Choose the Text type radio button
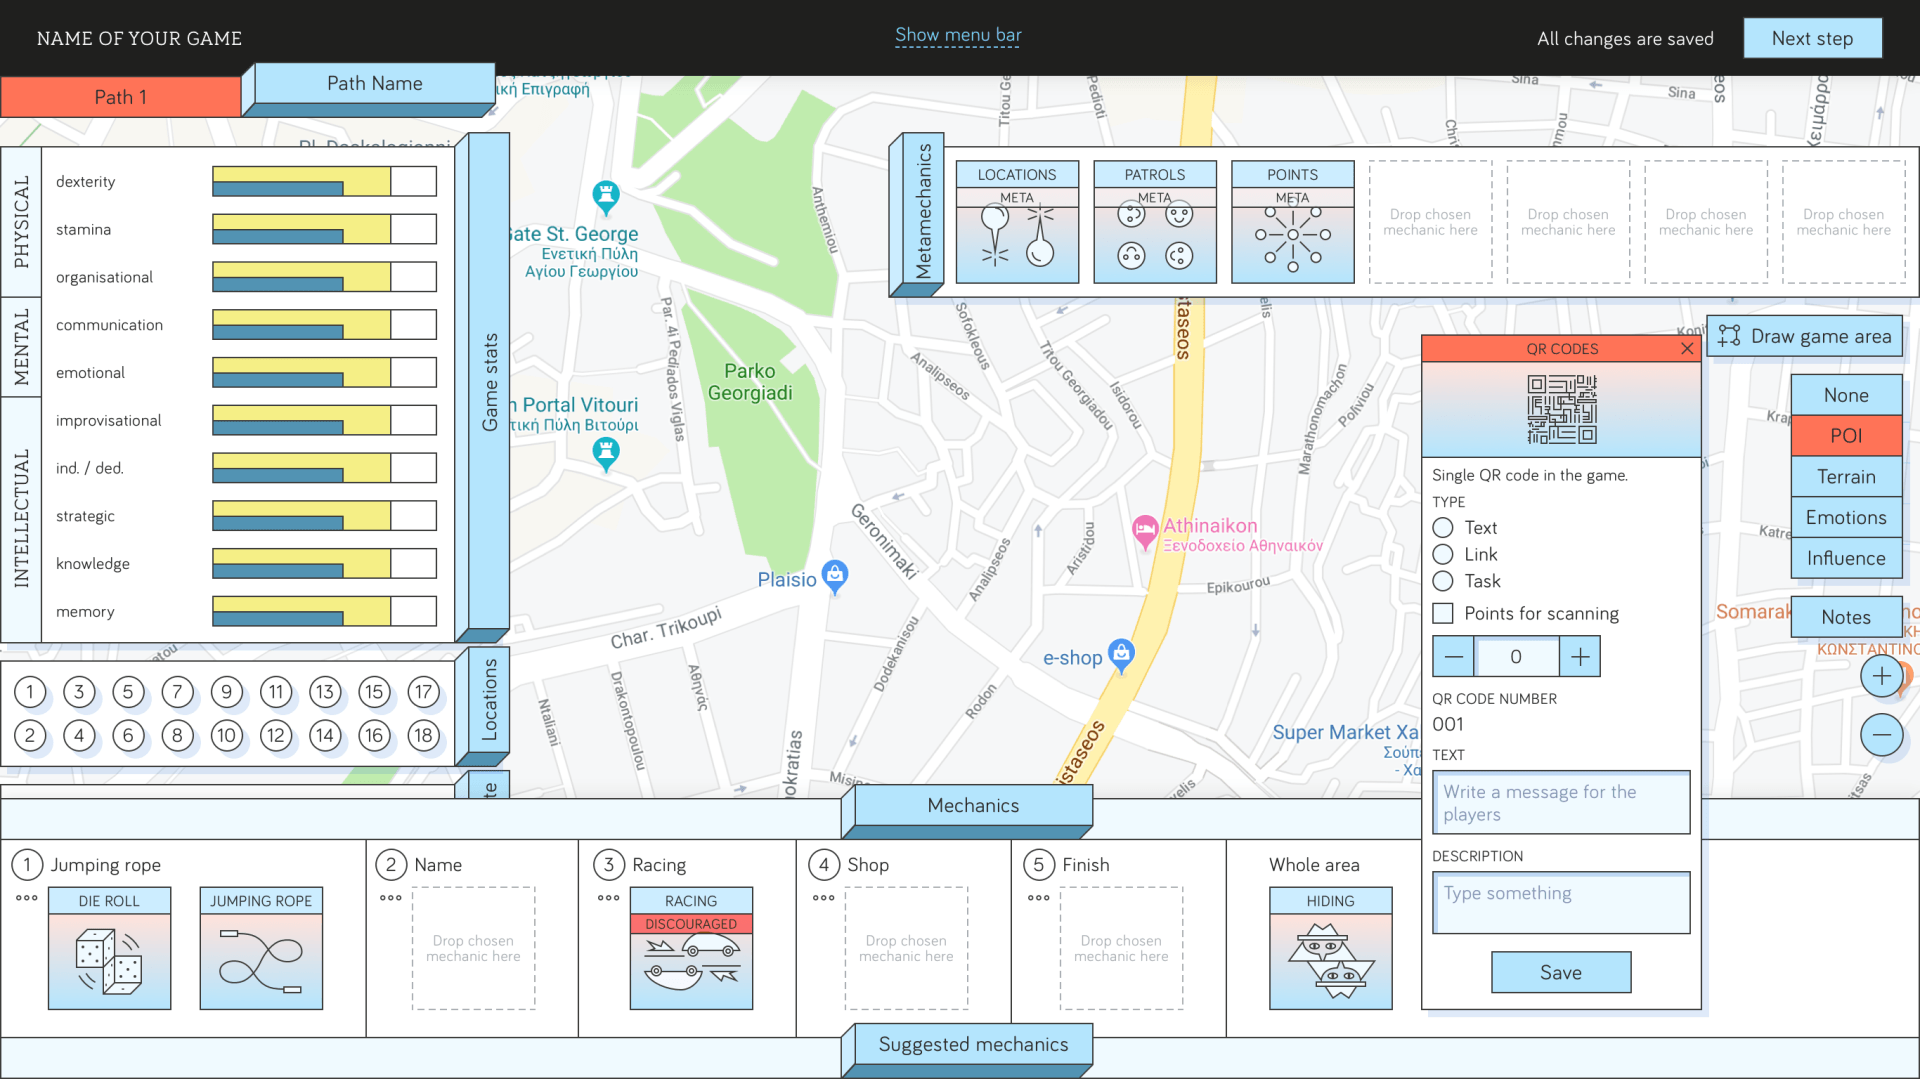 (x=1443, y=527)
